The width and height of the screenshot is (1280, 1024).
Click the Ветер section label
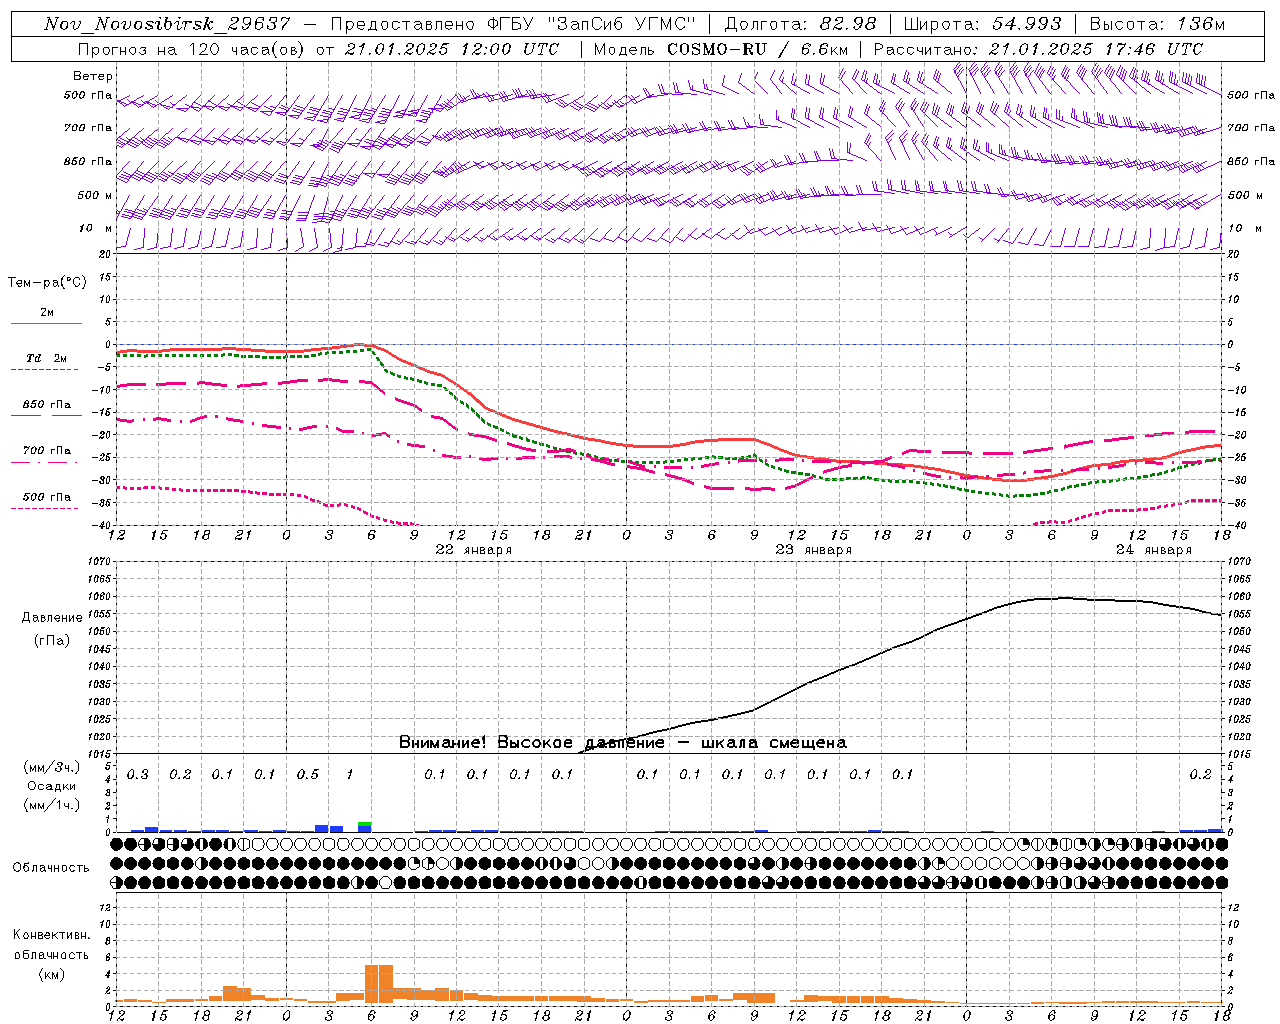click(93, 76)
